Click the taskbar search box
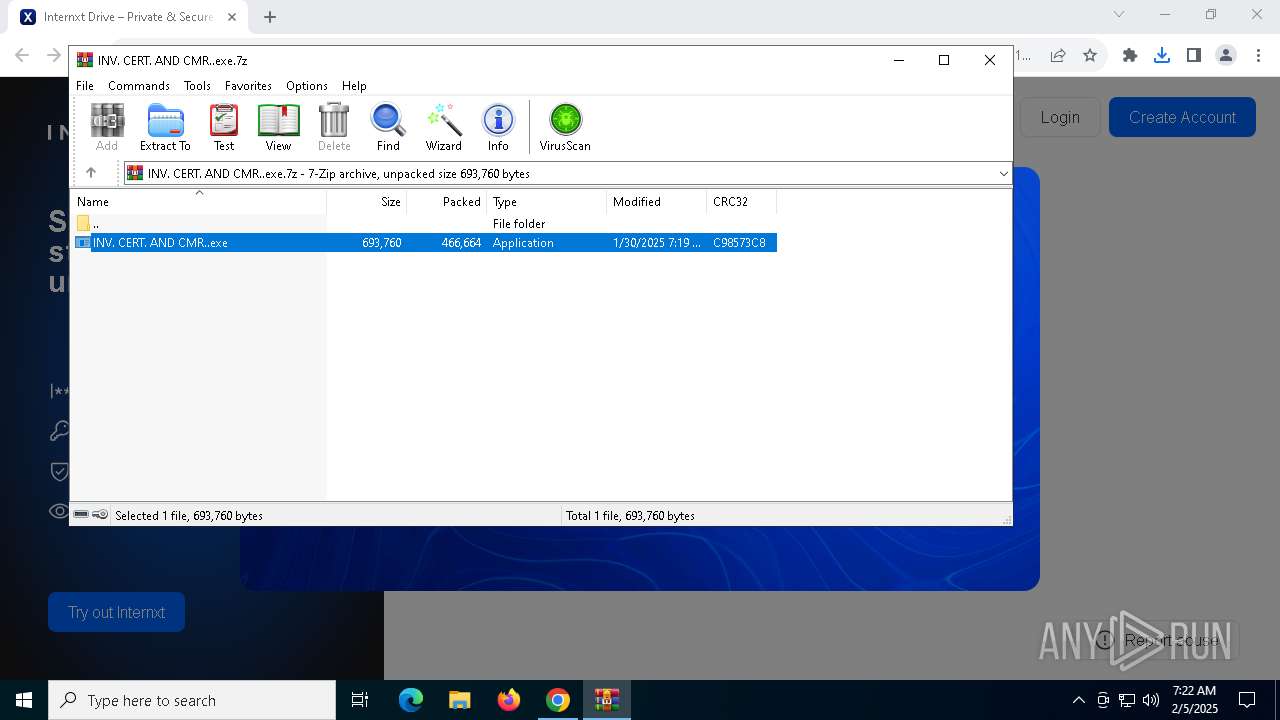This screenshot has height=720, width=1280. pyautogui.click(x=192, y=700)
